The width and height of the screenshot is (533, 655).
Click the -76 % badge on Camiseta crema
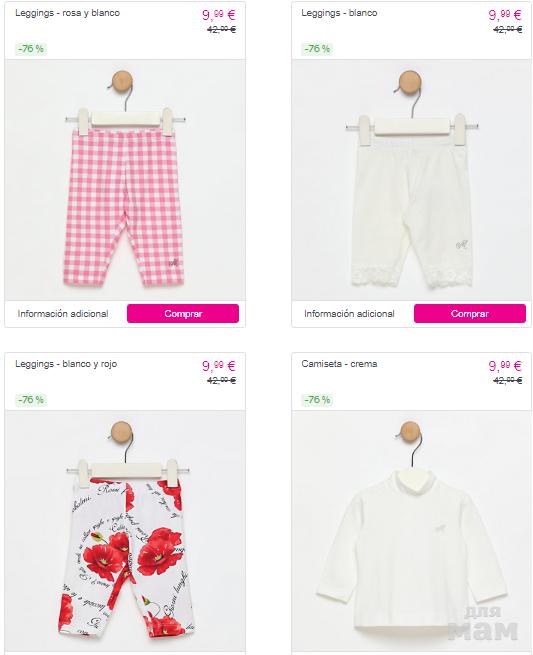point(317,400)
